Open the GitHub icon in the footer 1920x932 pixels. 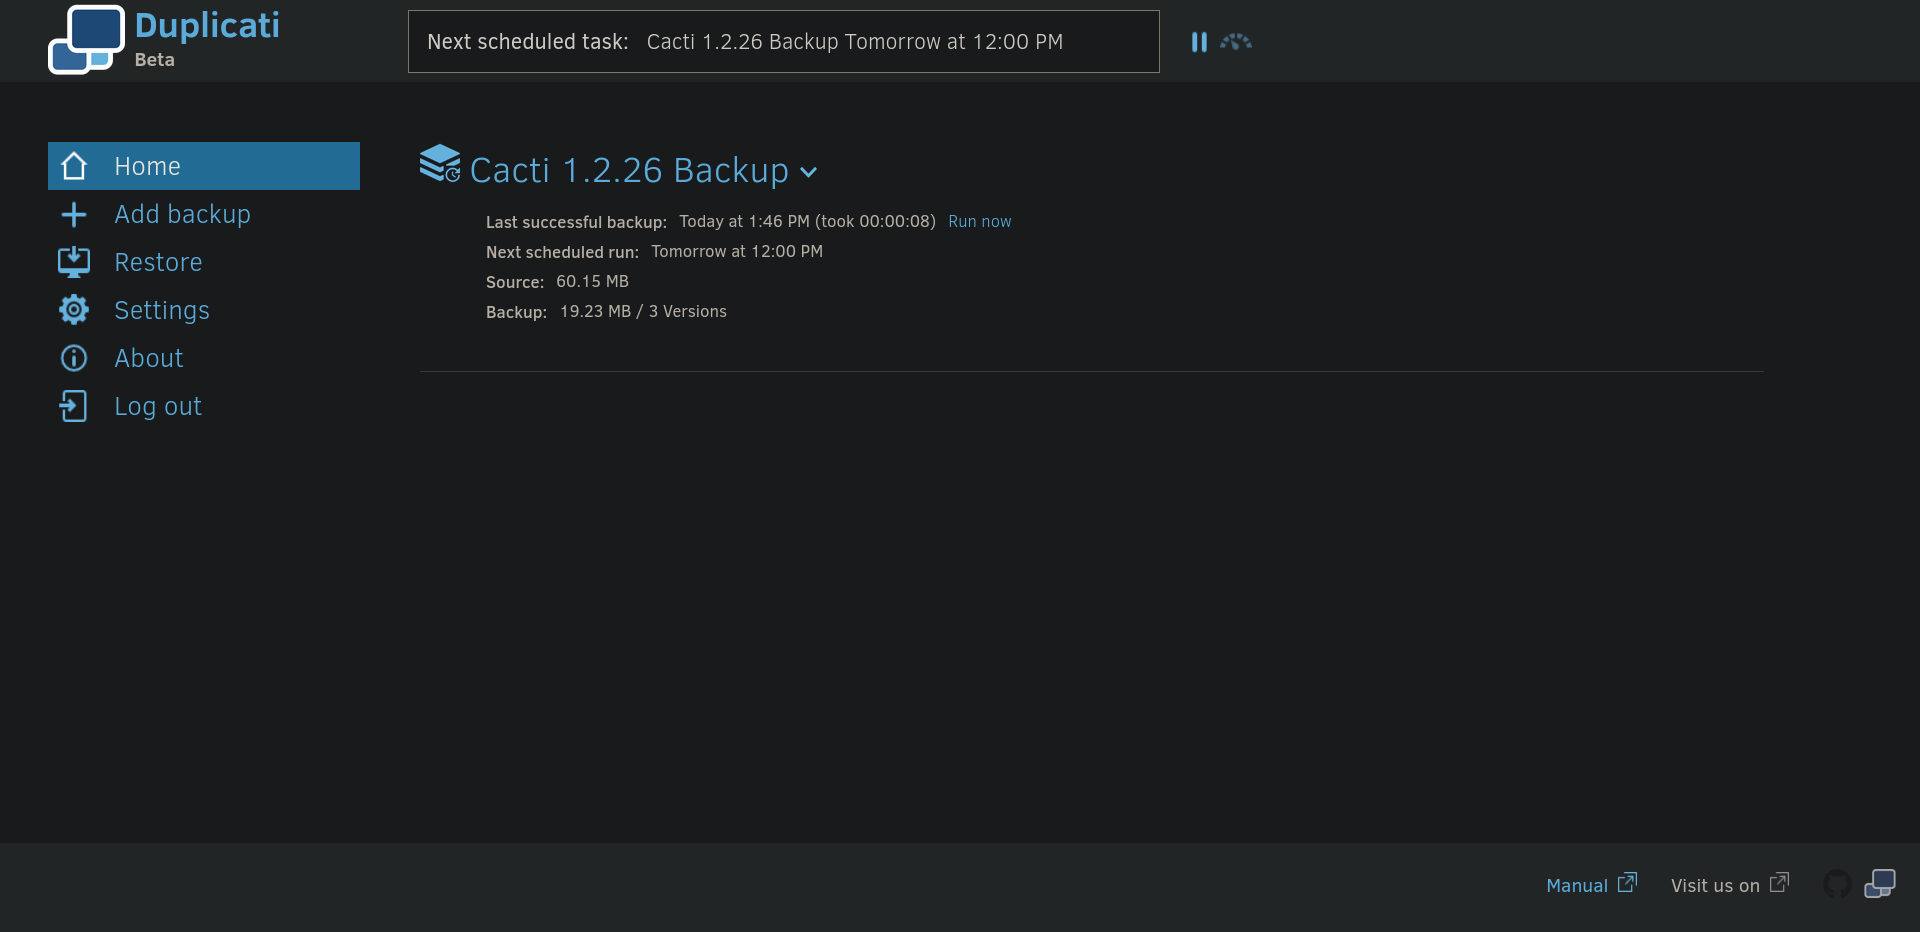click(1837, 884)
